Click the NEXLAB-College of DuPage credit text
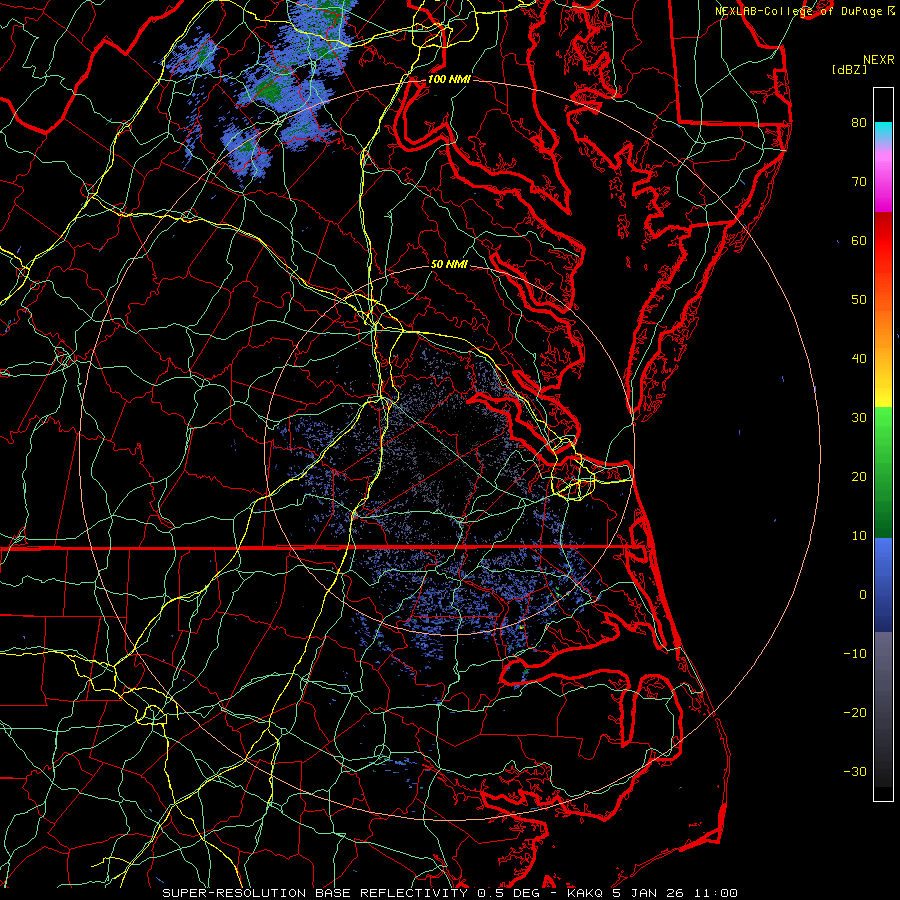The height and width of the screenshot is (900, 900). tap(800, 11)
